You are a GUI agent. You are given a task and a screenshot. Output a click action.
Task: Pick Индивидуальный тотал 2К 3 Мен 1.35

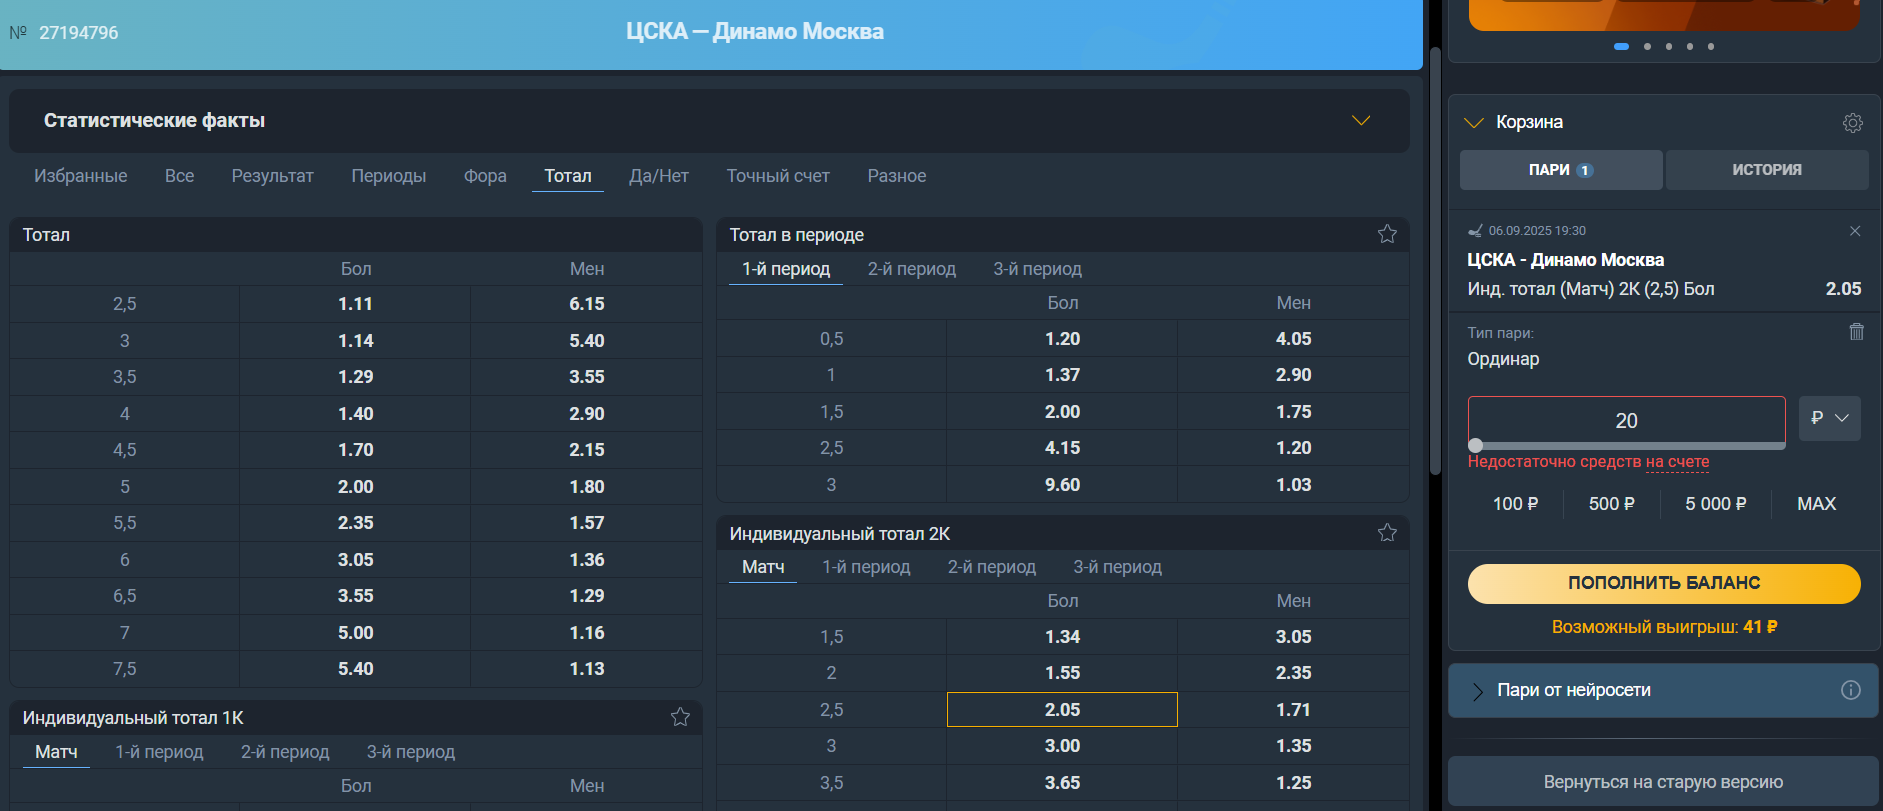coord(1293,746)
